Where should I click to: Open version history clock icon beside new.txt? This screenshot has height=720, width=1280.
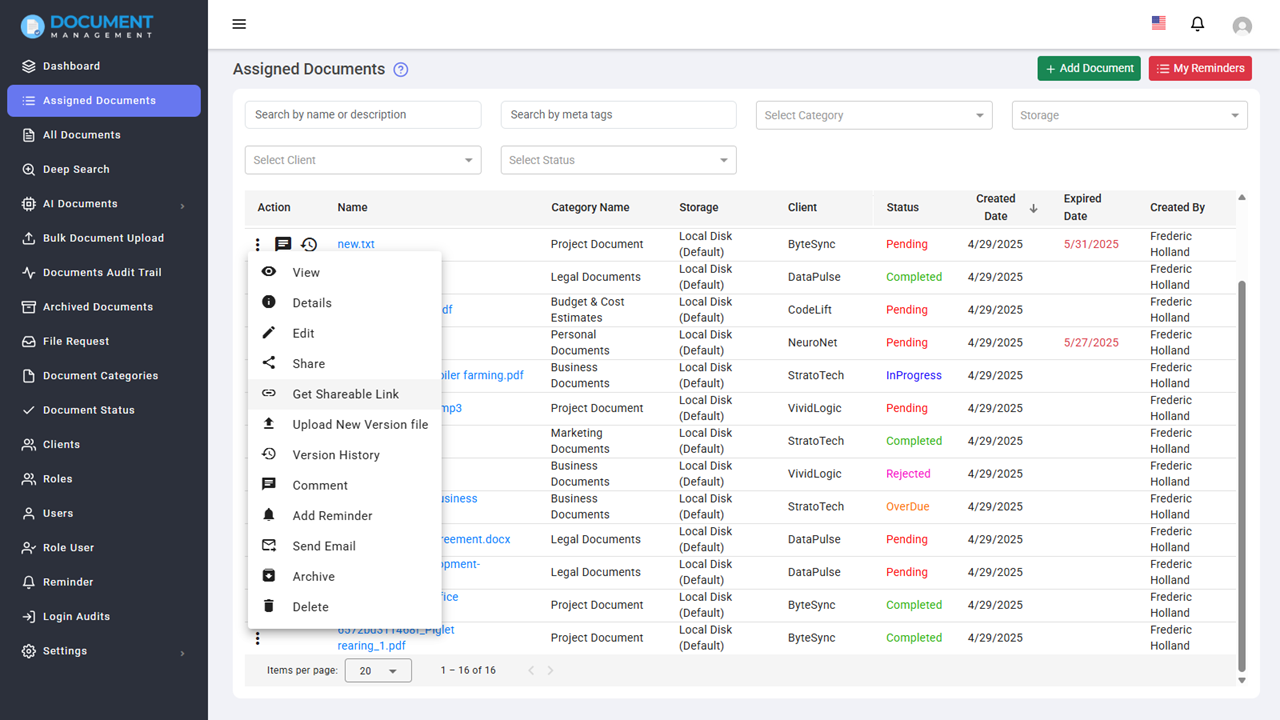pyautogui.click(x=309, y=244)
